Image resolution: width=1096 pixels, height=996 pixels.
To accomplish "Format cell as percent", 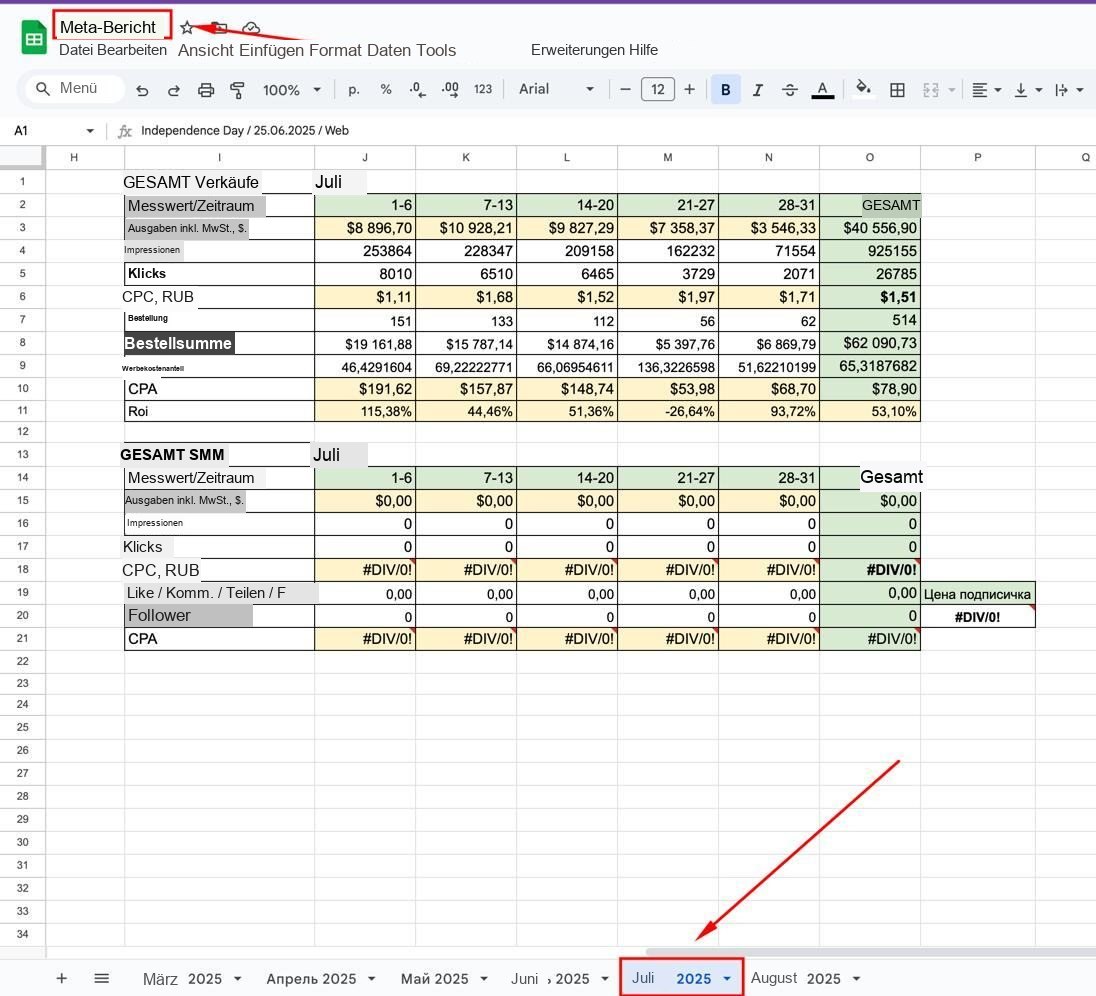I will [x=386, y=89].
